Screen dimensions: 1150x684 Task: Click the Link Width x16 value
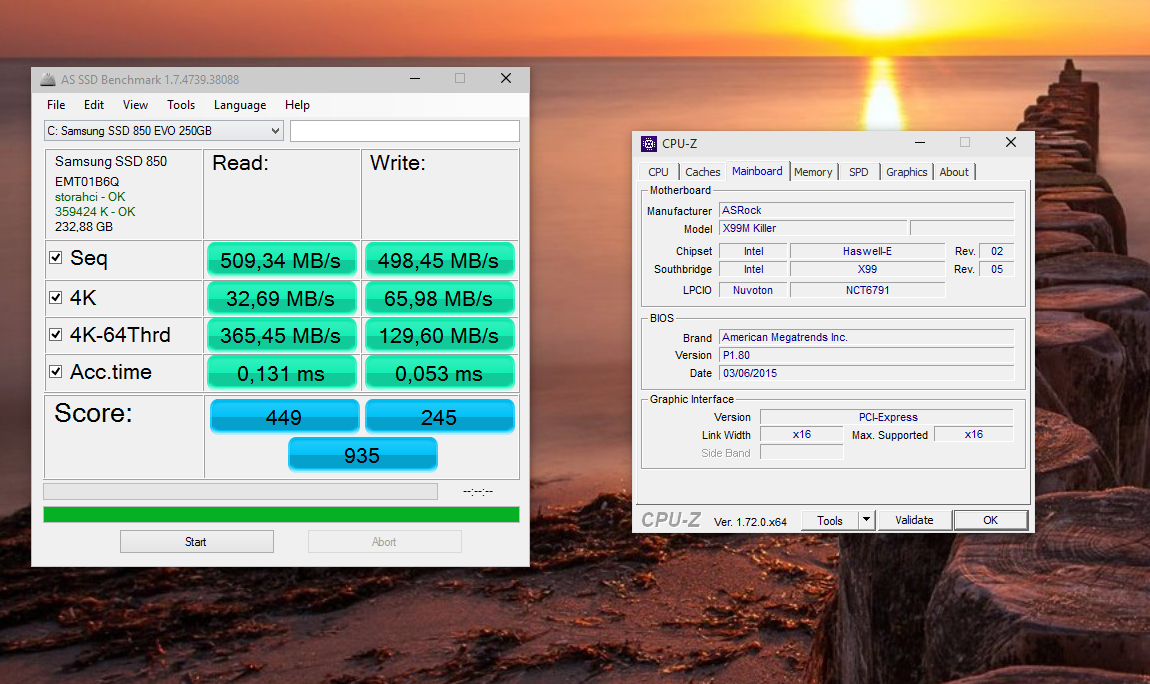tap(802, 435)
